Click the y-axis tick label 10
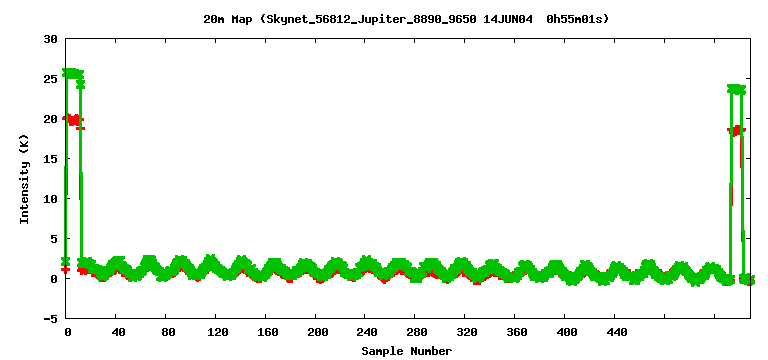 [51, 199]
